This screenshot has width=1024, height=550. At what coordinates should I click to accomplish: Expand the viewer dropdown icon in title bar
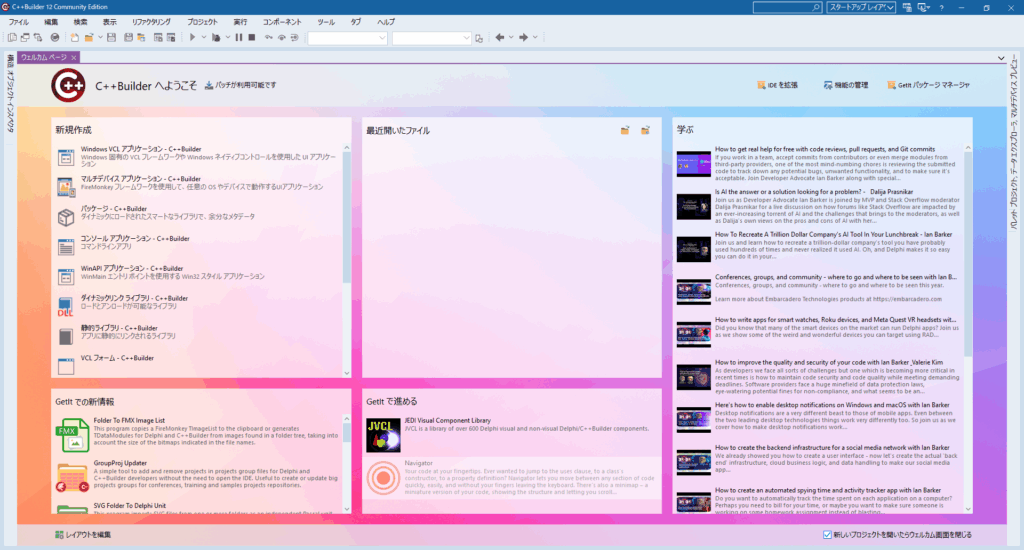pyautogui.click(x=923, y=7)
